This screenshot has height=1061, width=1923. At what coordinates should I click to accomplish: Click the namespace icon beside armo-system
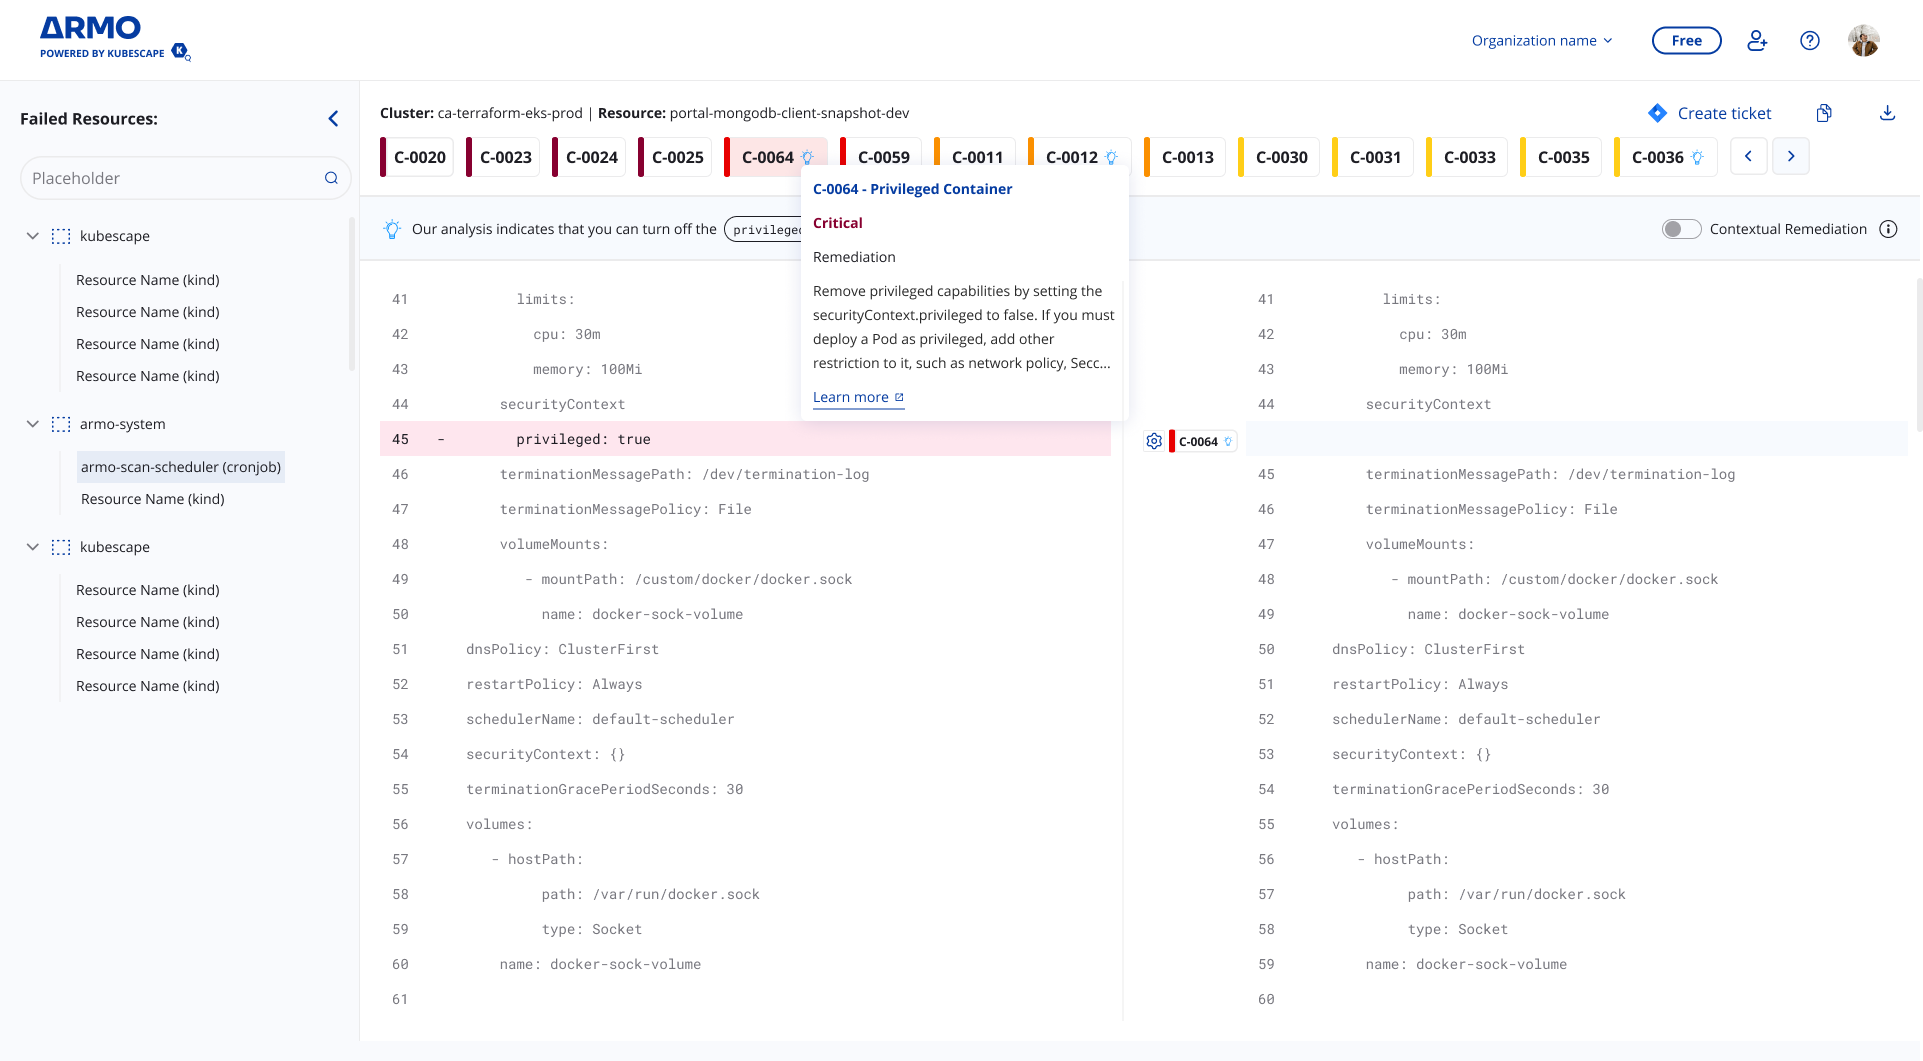61,424
